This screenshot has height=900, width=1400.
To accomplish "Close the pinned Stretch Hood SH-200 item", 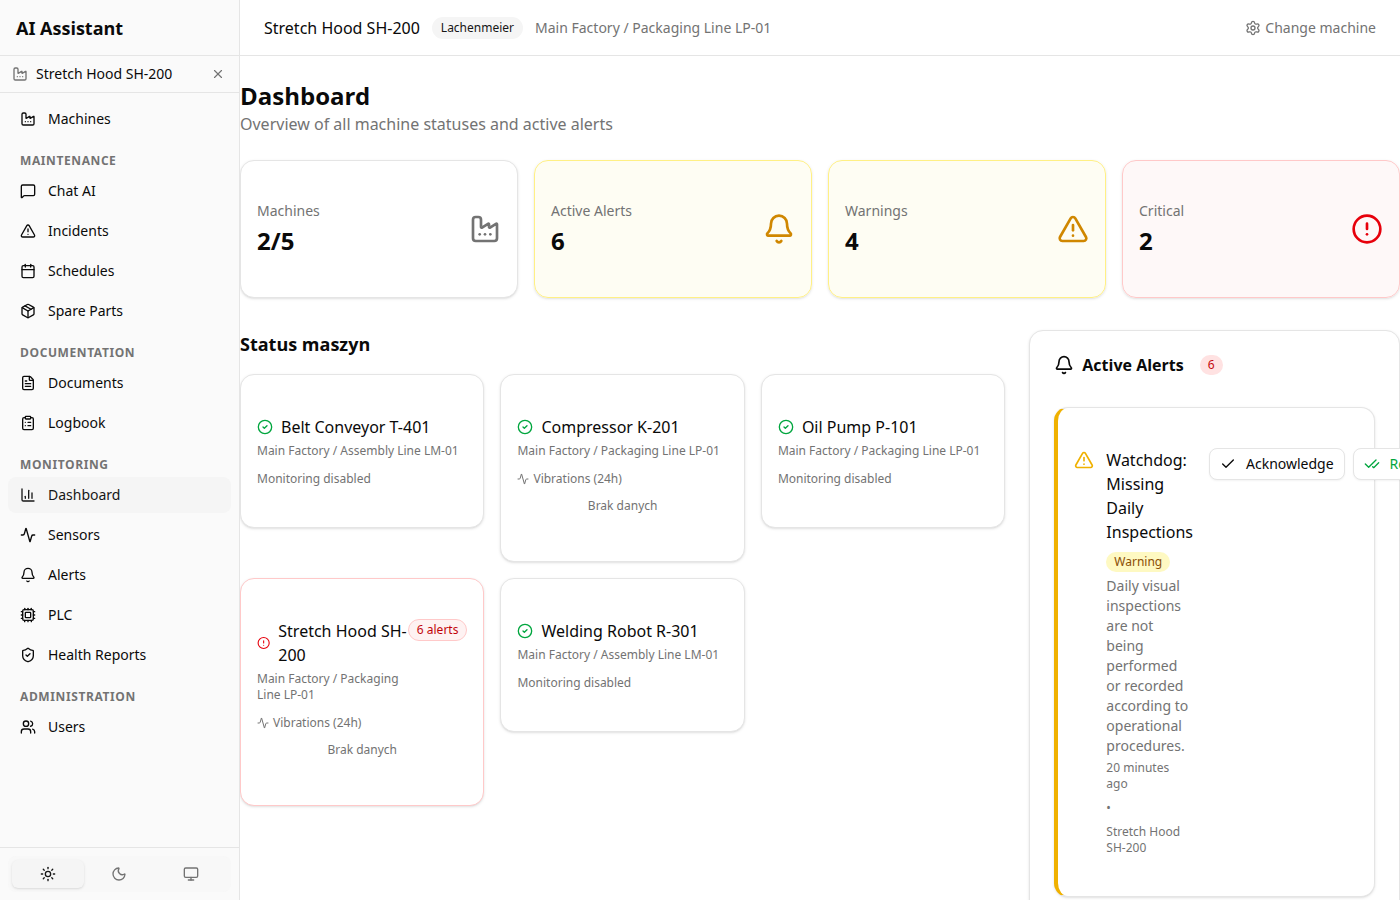I will coord(217,73).
